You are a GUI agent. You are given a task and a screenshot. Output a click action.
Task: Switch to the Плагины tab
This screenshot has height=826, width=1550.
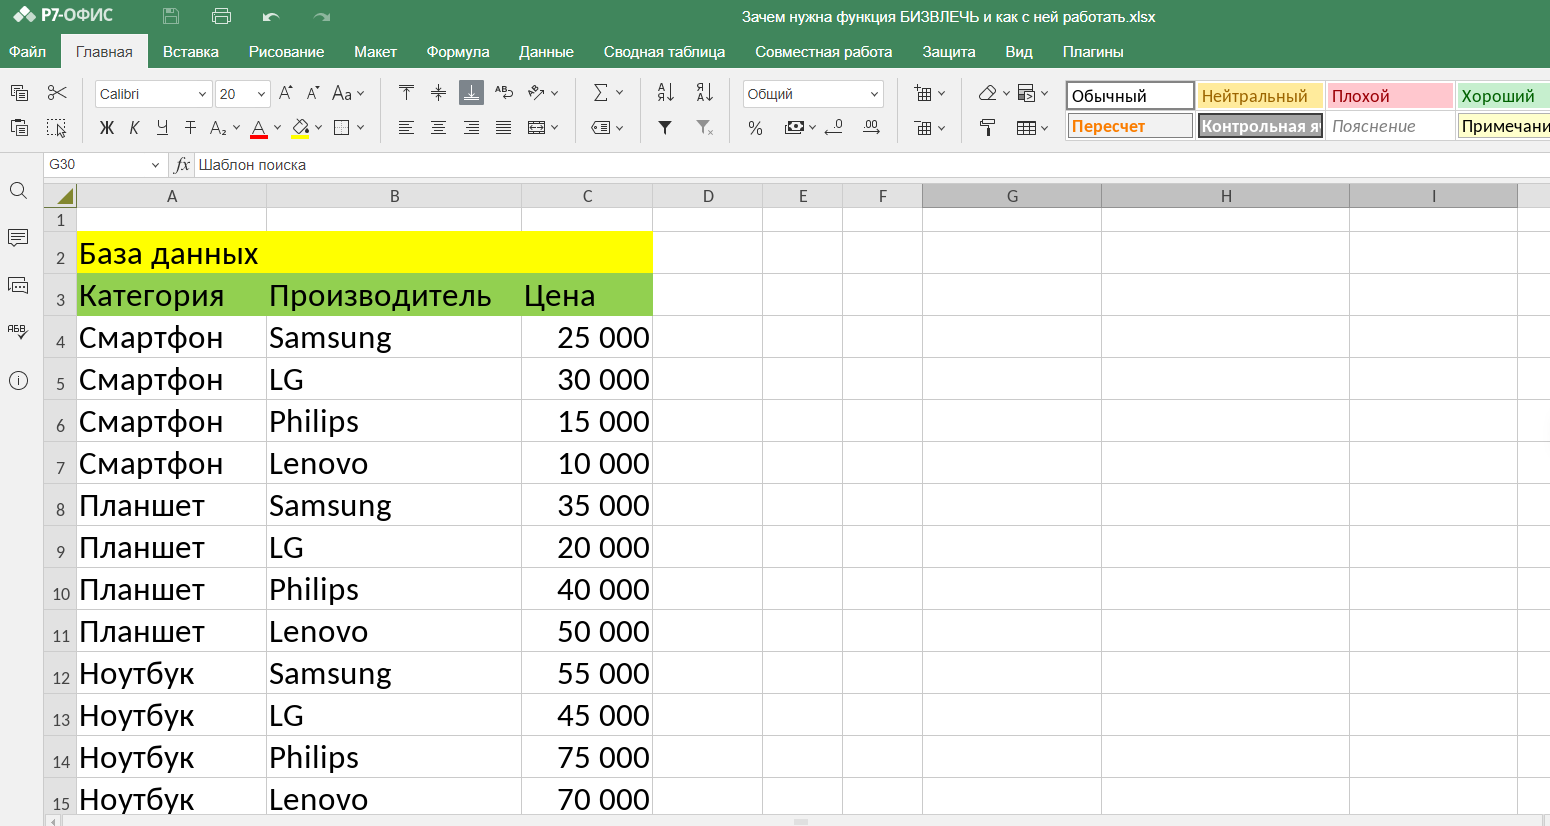coord(1093,51)
